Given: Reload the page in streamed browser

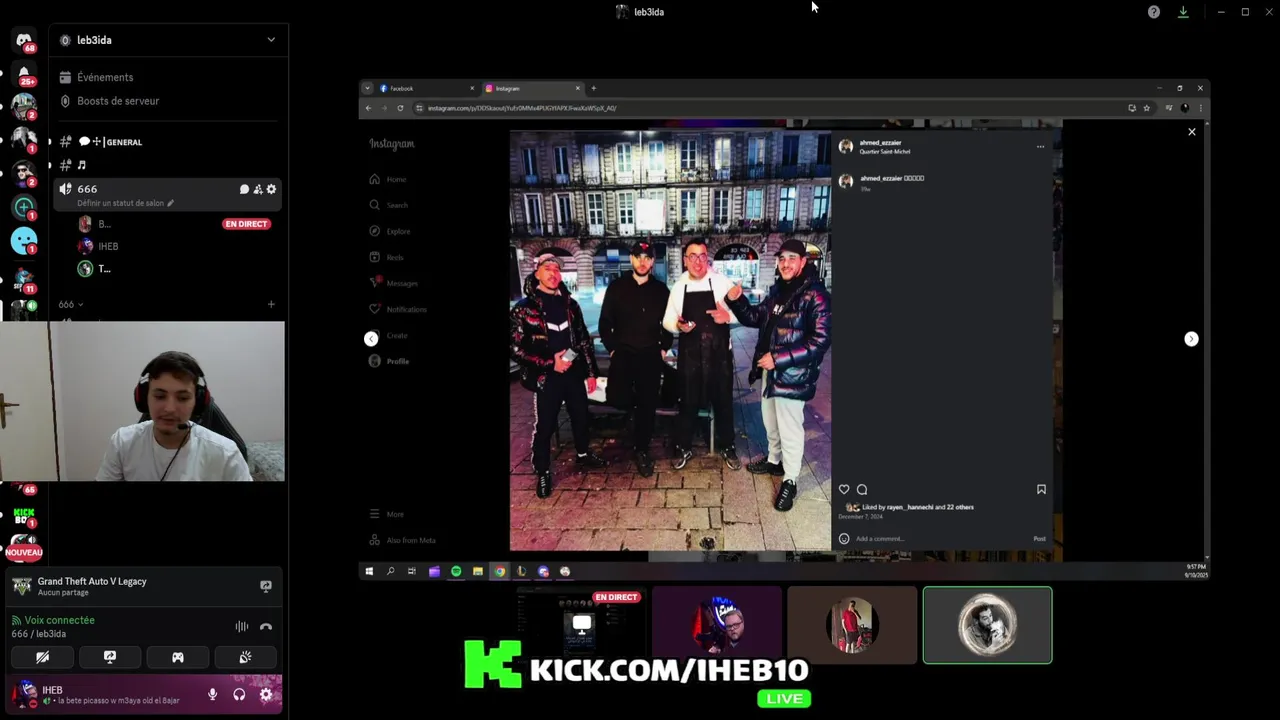Looking at the screenshot, I should point(400,108).
